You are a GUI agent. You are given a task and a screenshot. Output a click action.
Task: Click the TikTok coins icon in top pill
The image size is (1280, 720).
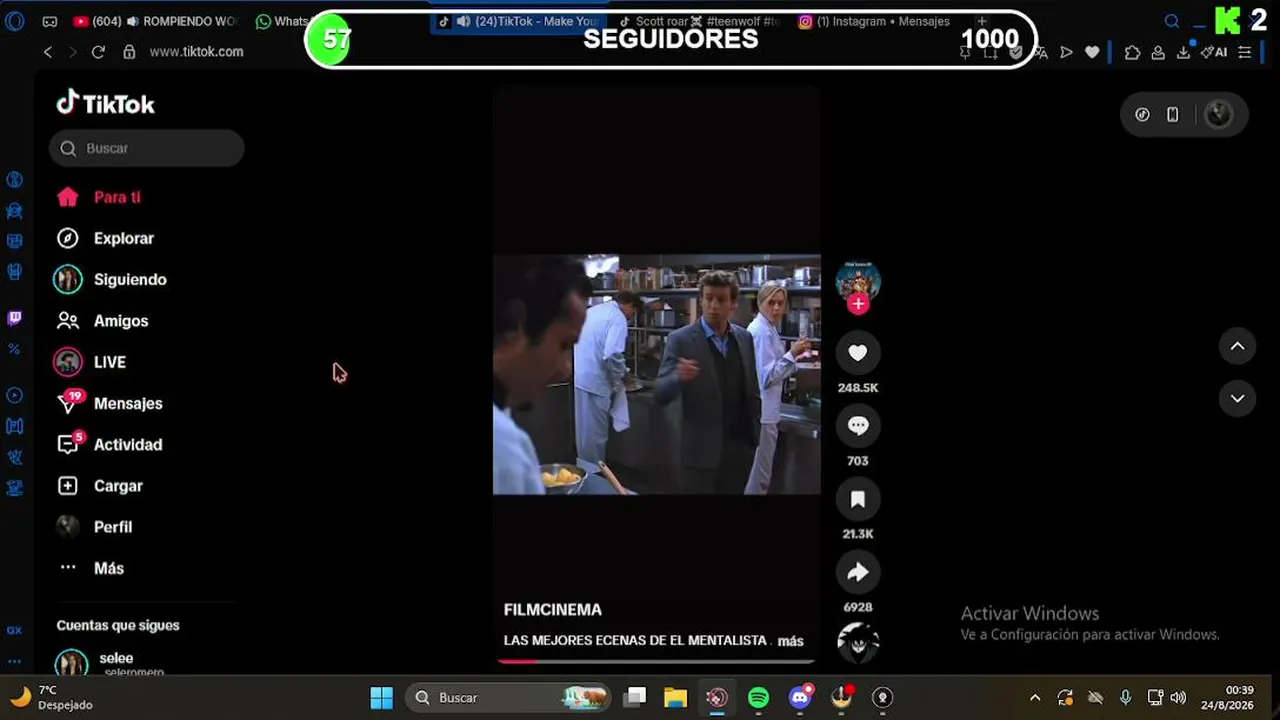coord(1142,114)
